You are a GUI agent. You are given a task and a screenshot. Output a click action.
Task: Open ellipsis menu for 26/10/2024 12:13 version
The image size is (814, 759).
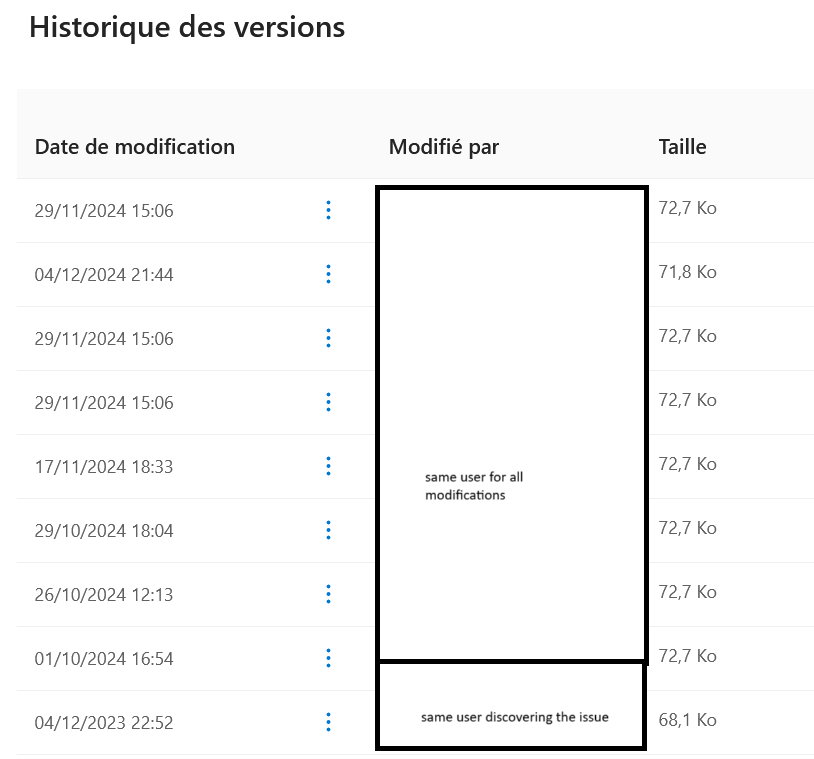click(x=328, y=594)
